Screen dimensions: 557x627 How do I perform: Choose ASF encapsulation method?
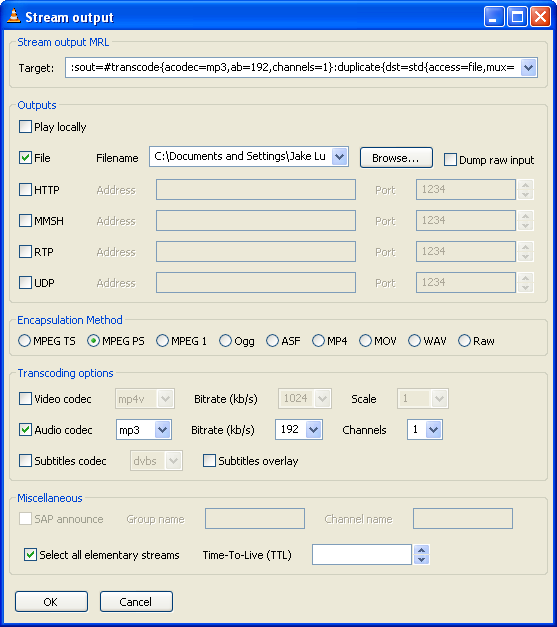(272, 341)
